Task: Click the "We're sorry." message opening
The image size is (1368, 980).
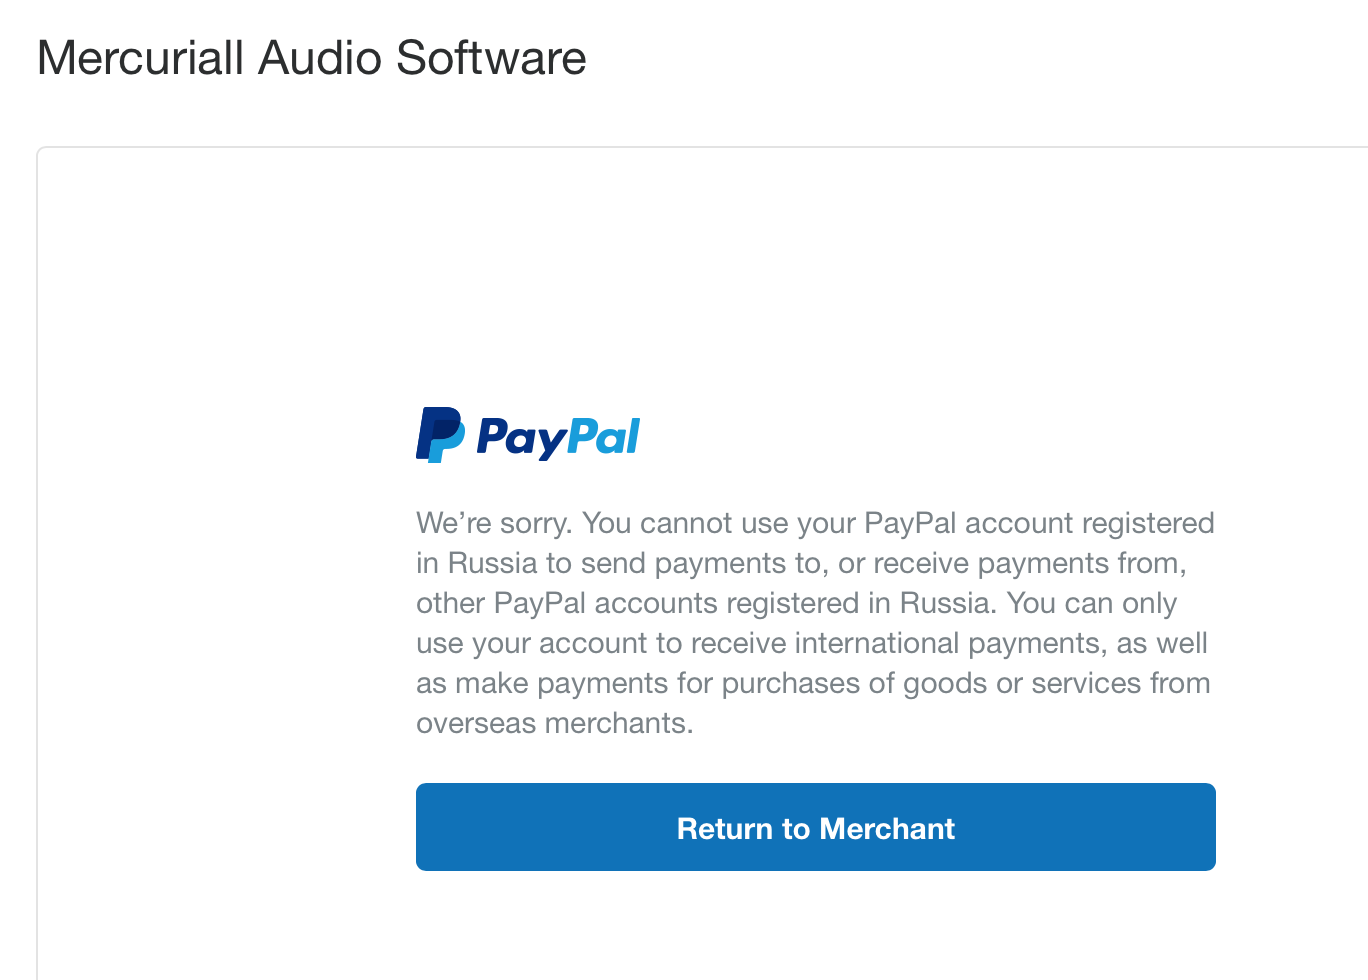Action: 494,523
